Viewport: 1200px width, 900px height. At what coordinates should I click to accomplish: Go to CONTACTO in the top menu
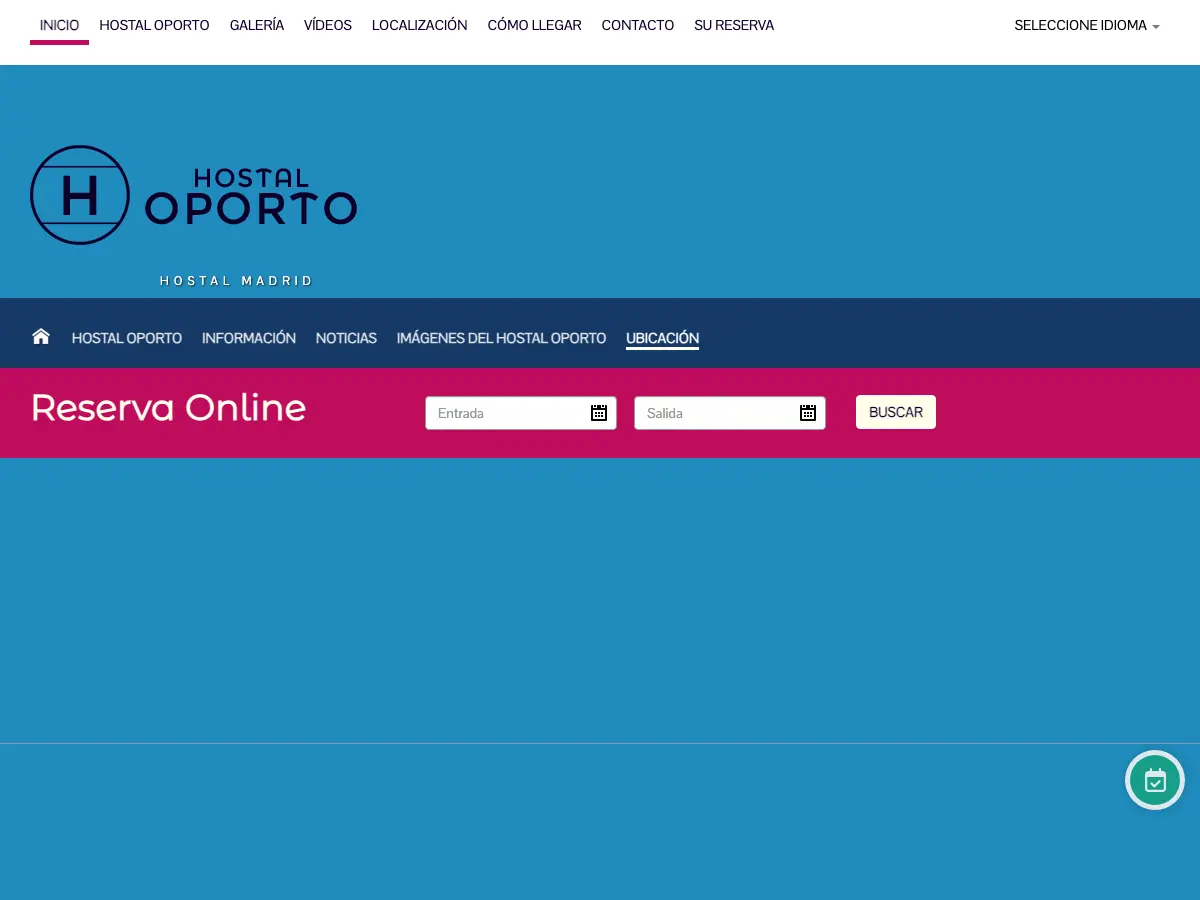tap(638, 26)
